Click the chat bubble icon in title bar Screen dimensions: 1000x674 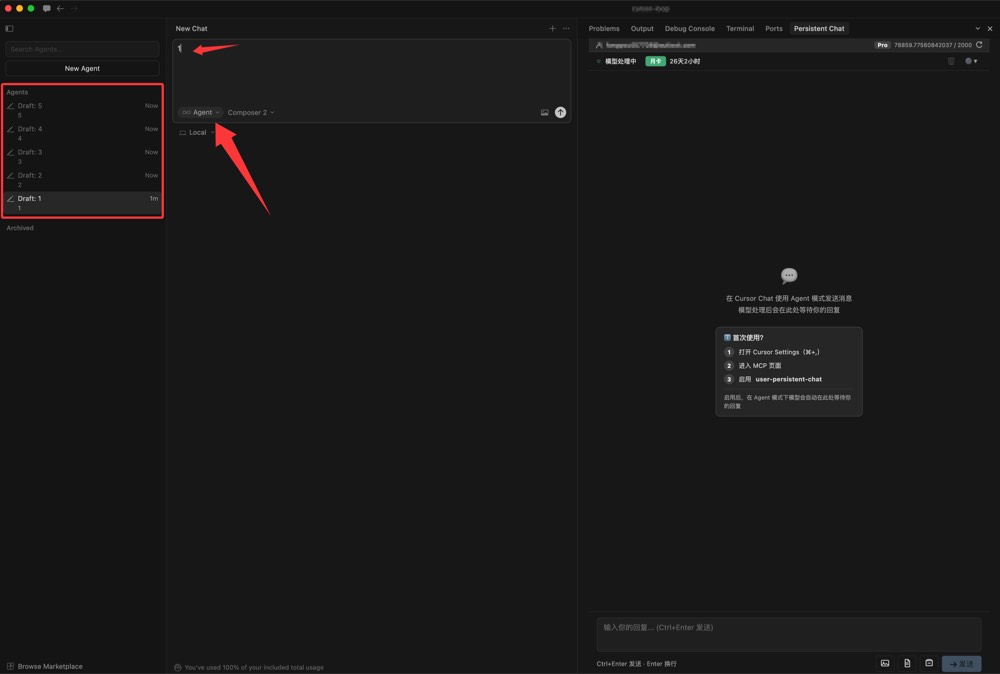[x=46, y=8]
